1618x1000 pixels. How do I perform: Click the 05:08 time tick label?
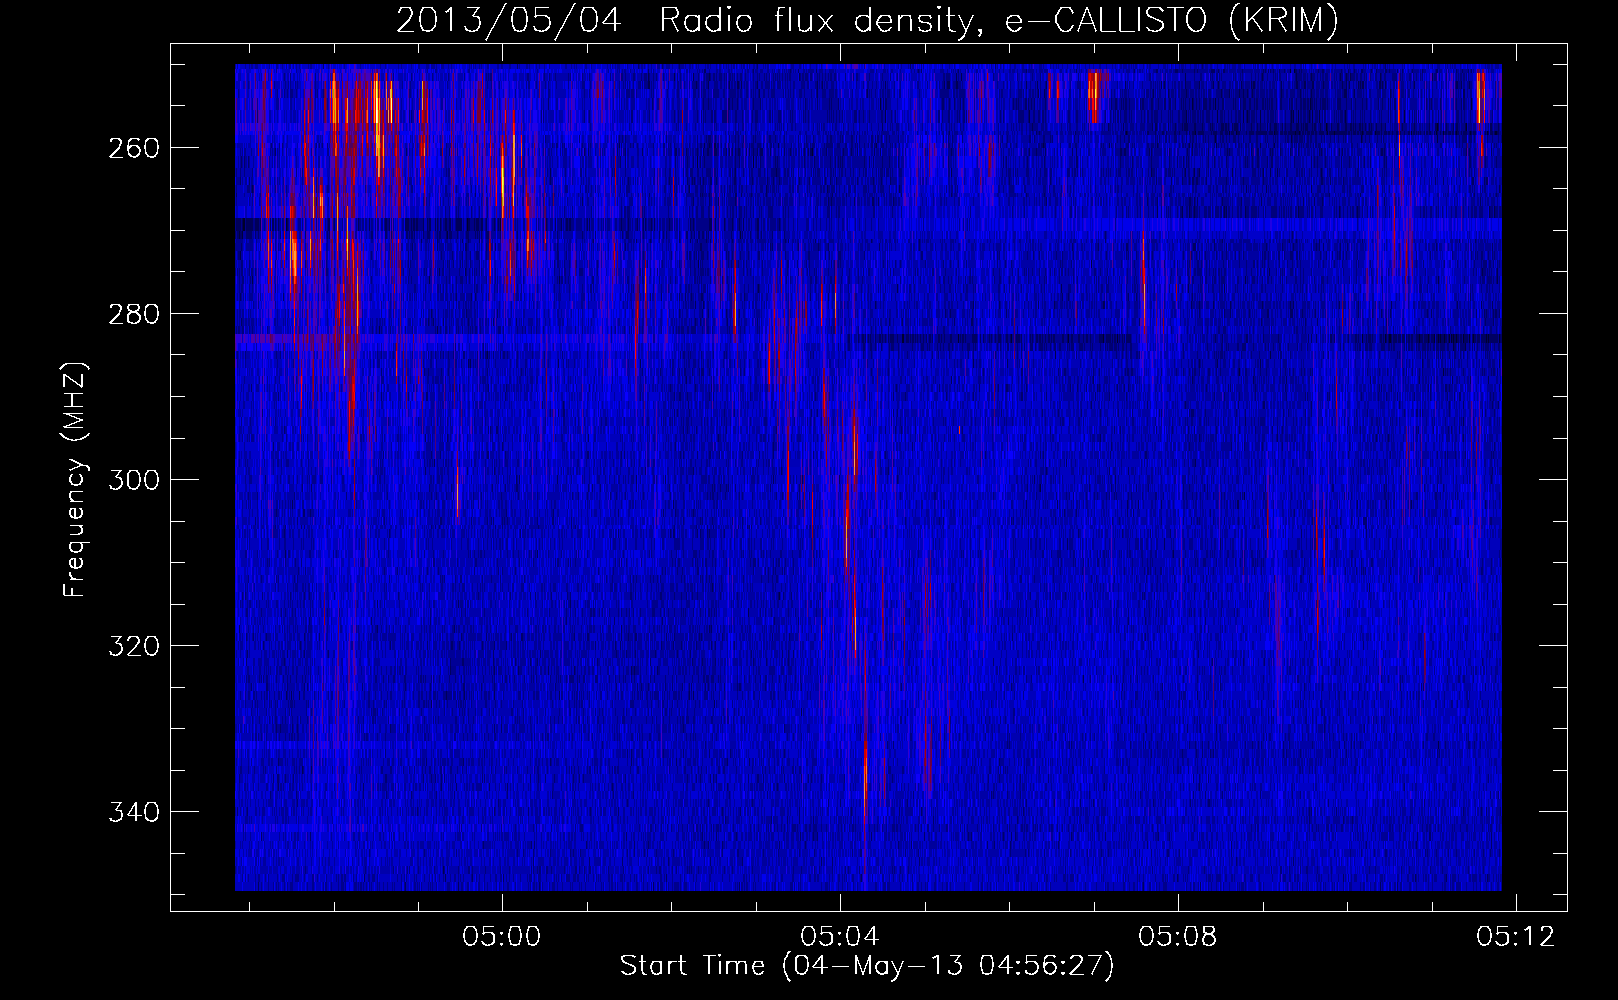click(x=1178, y=936)
